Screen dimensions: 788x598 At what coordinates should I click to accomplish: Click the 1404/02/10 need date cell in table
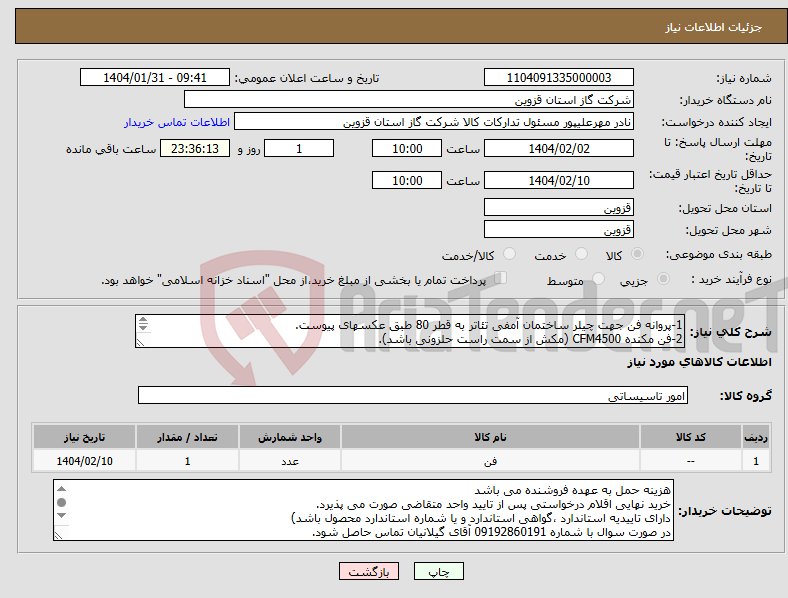[84, 461]
